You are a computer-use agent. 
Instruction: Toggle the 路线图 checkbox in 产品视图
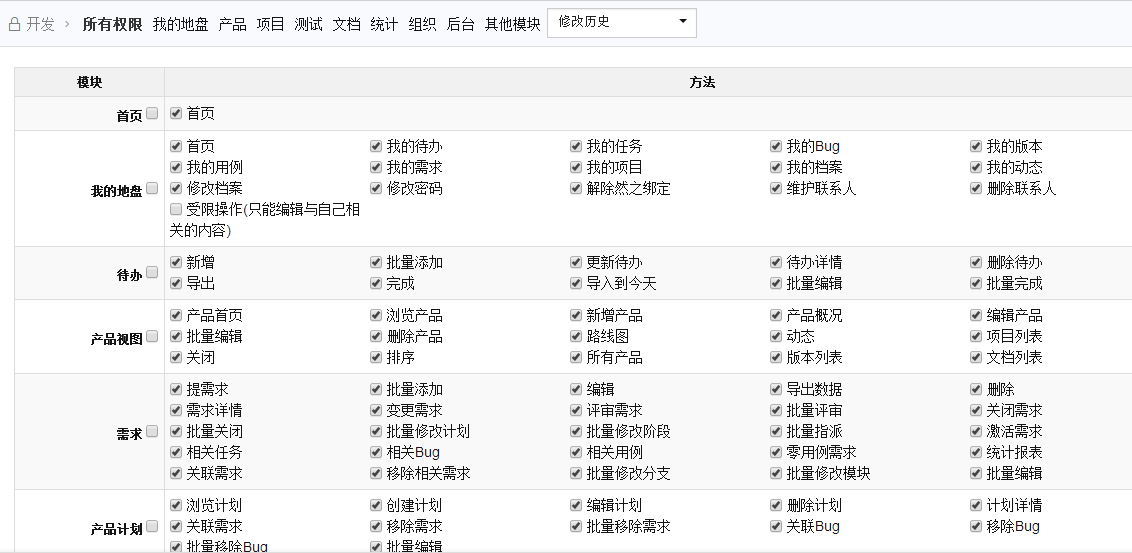pyautogui.click(x=576, y=336)
